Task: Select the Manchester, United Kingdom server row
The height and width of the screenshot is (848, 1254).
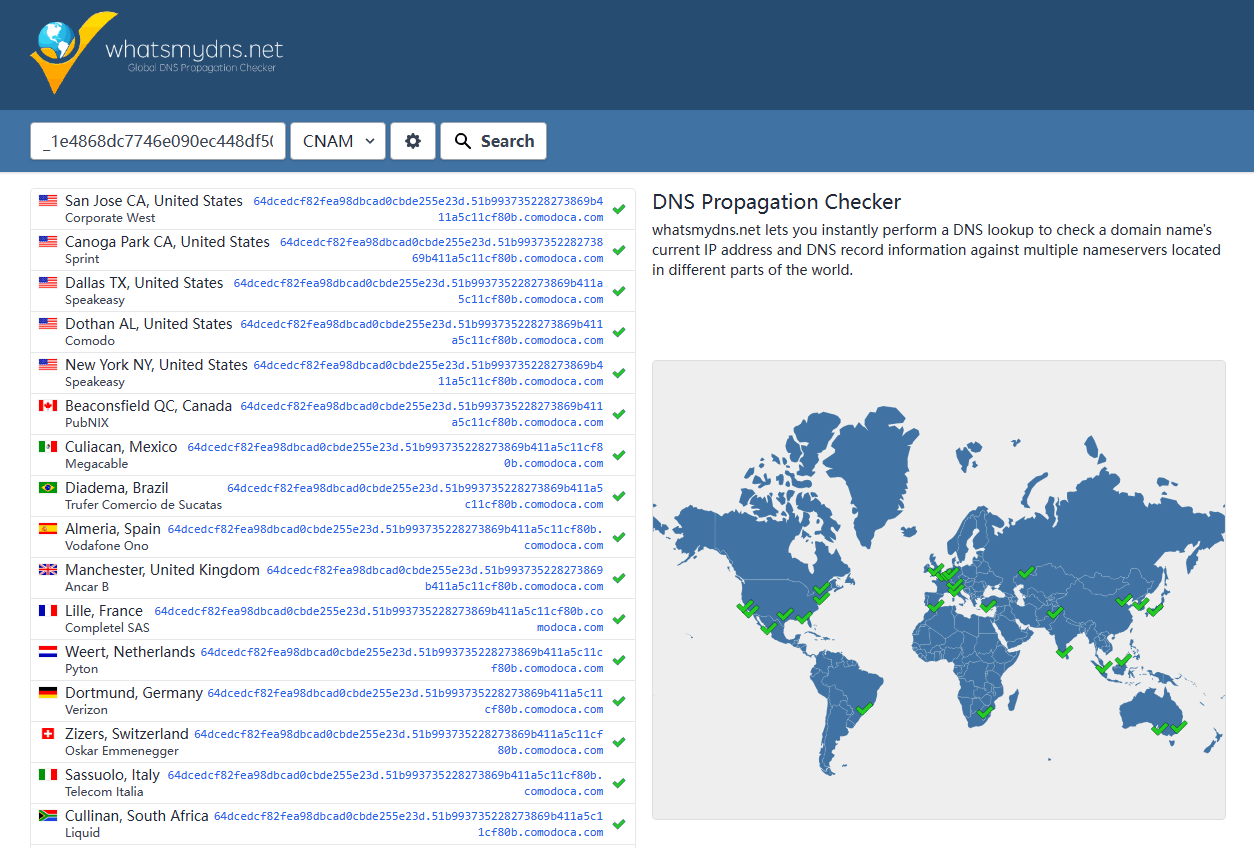Action: point(332,578)
